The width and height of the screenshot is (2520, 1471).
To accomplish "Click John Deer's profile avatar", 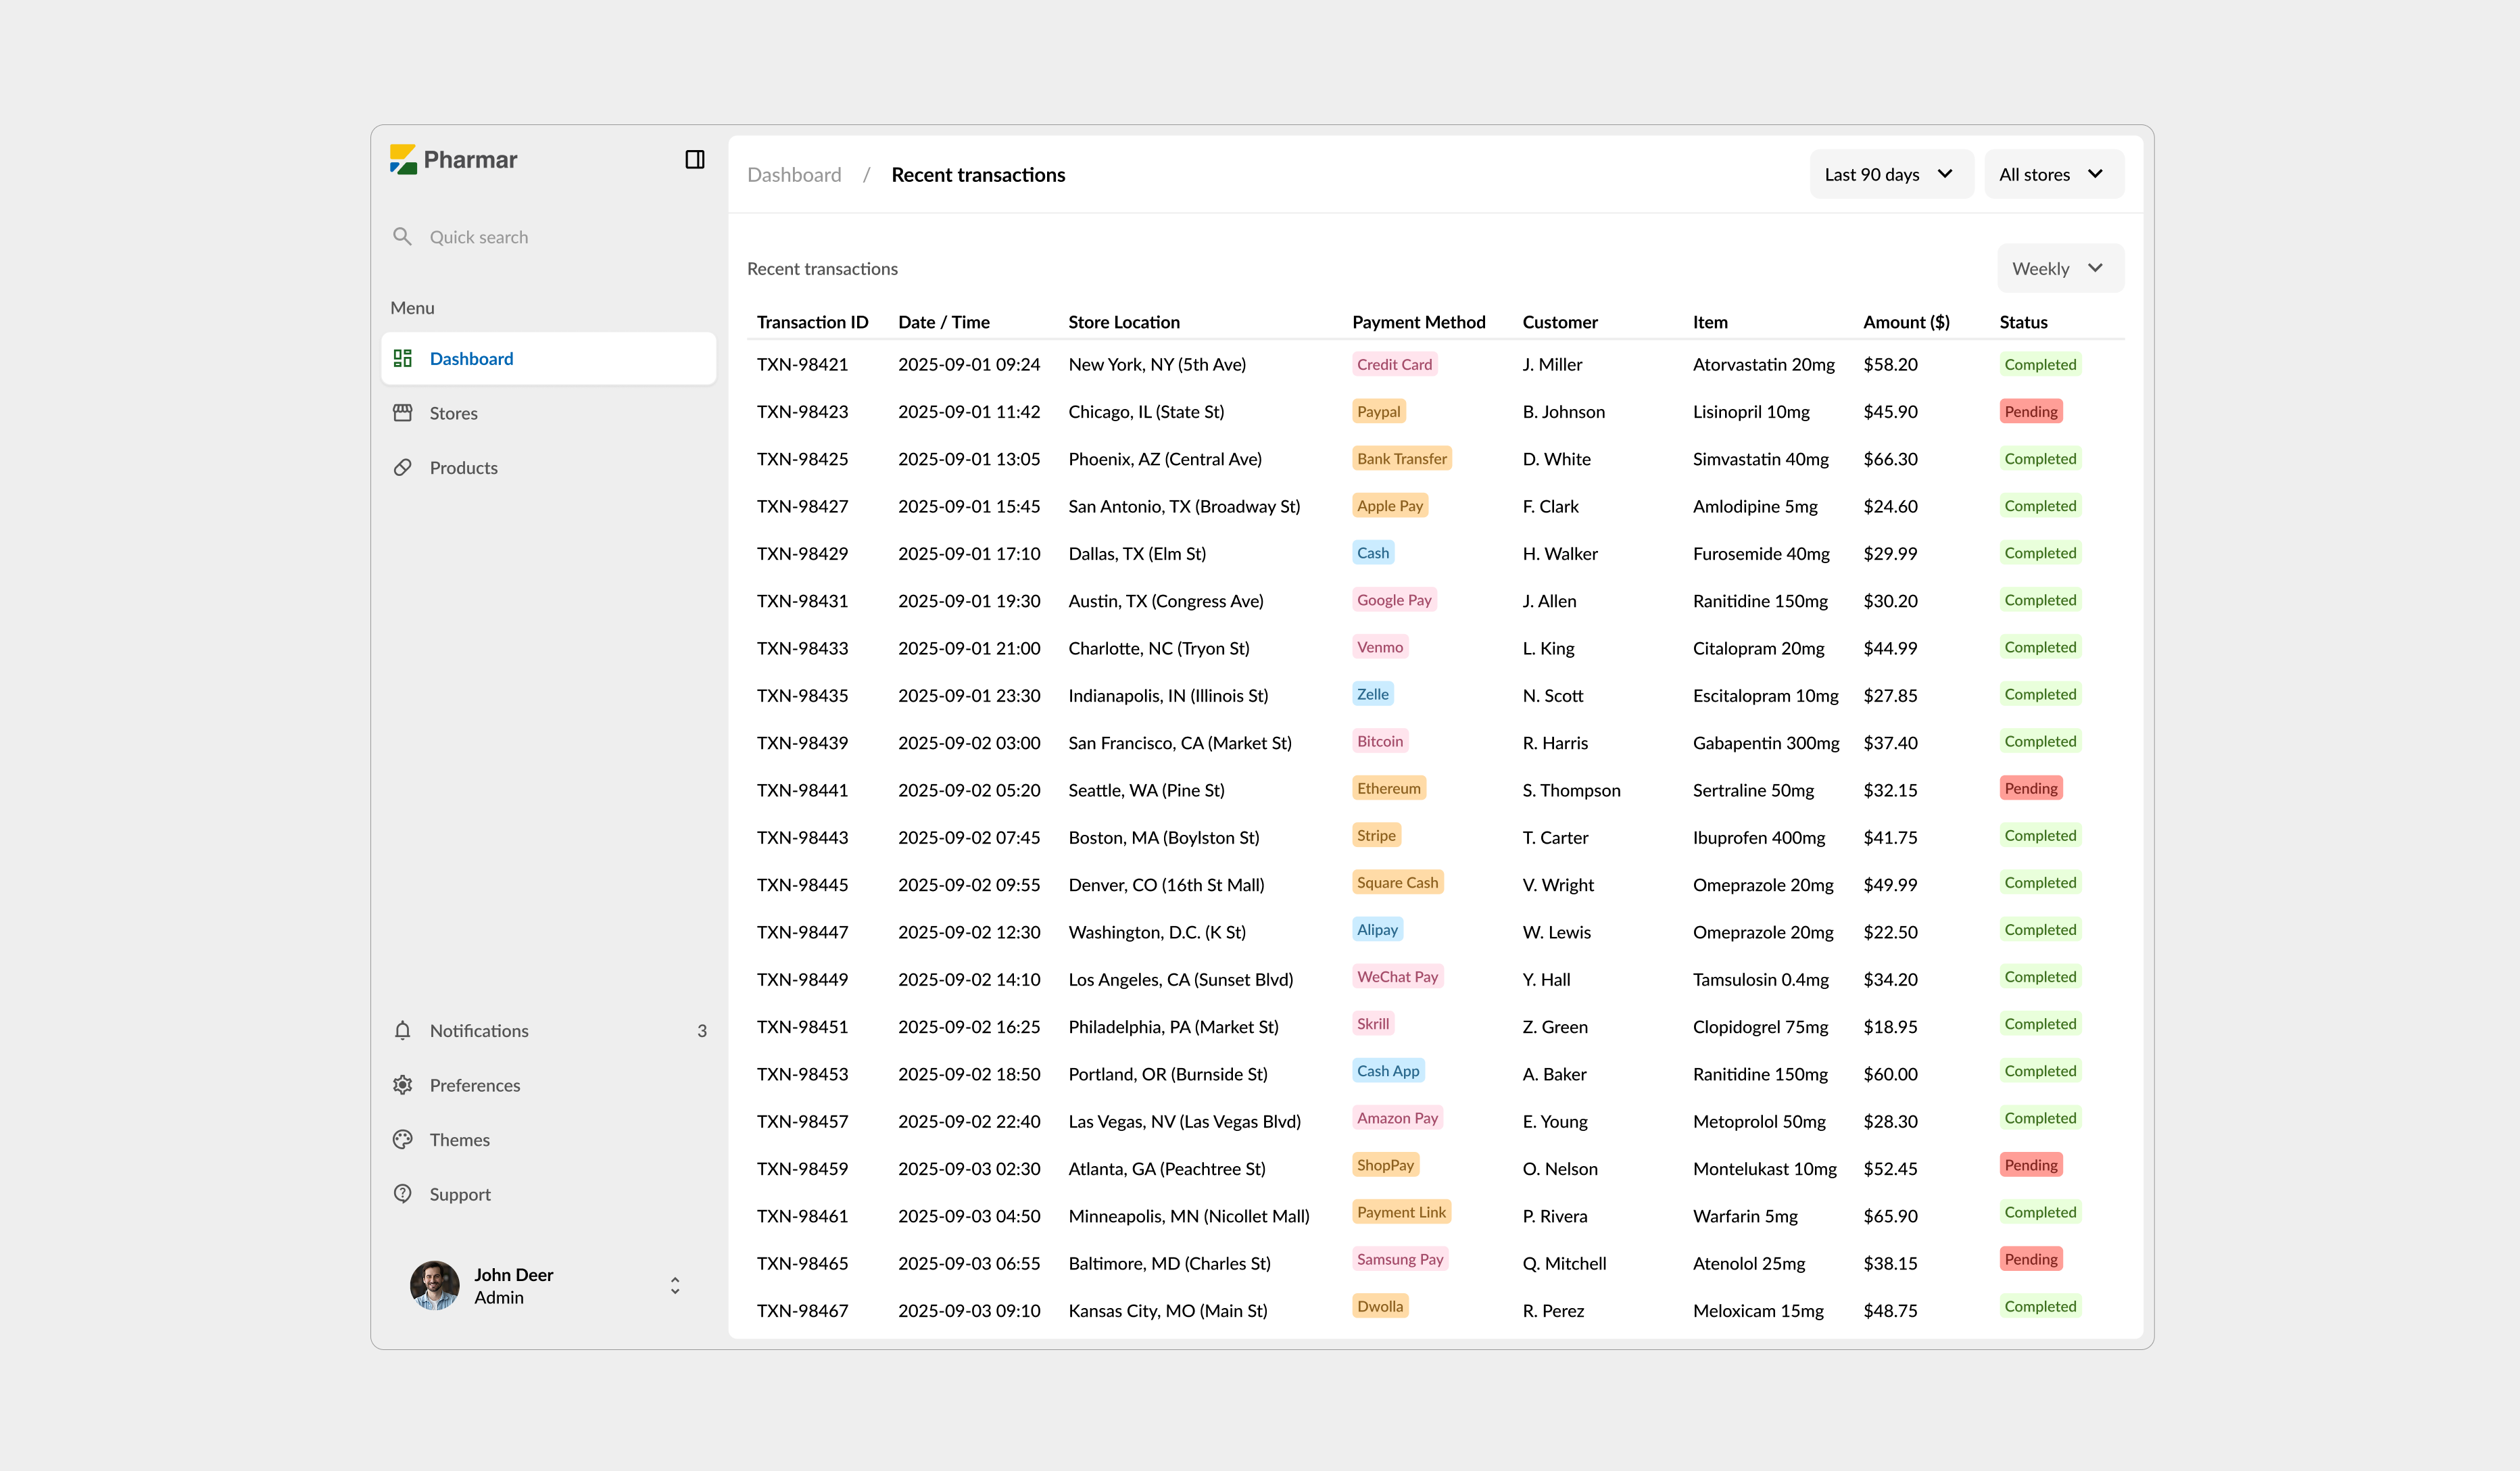I will tap(434, 1286).
